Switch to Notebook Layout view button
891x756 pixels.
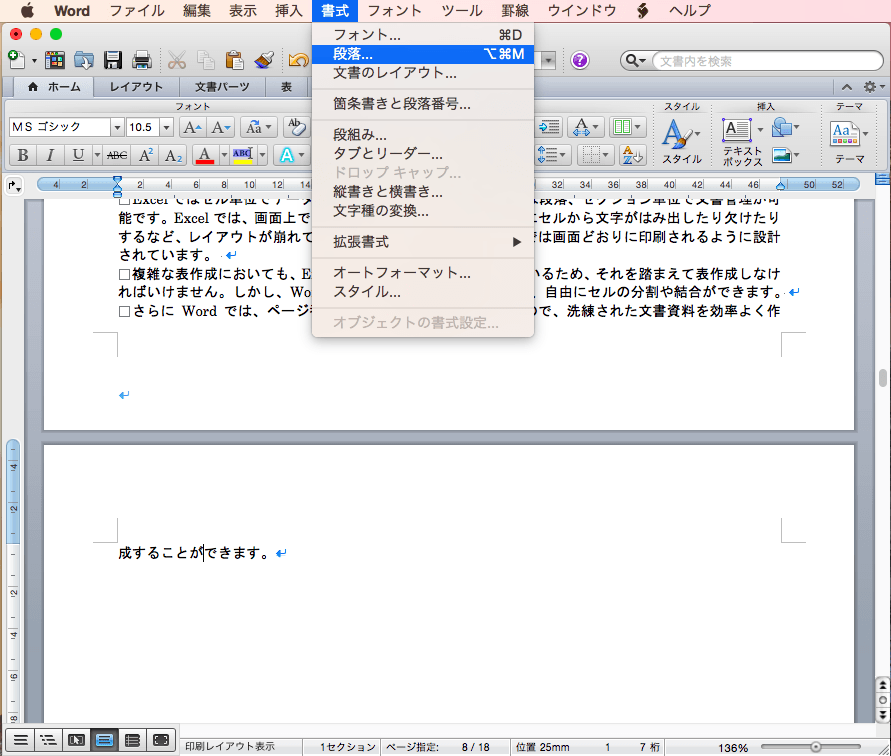[x=132, y=740]
